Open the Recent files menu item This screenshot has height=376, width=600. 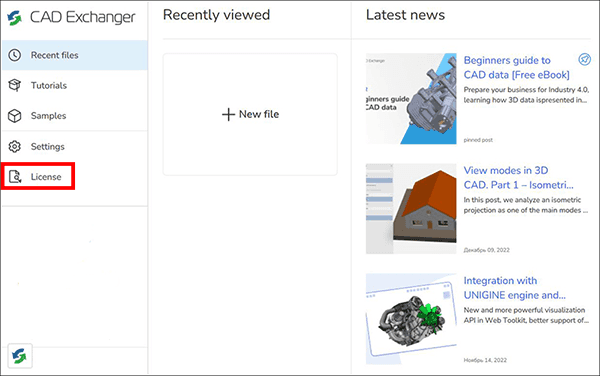[x=75, y=55]
